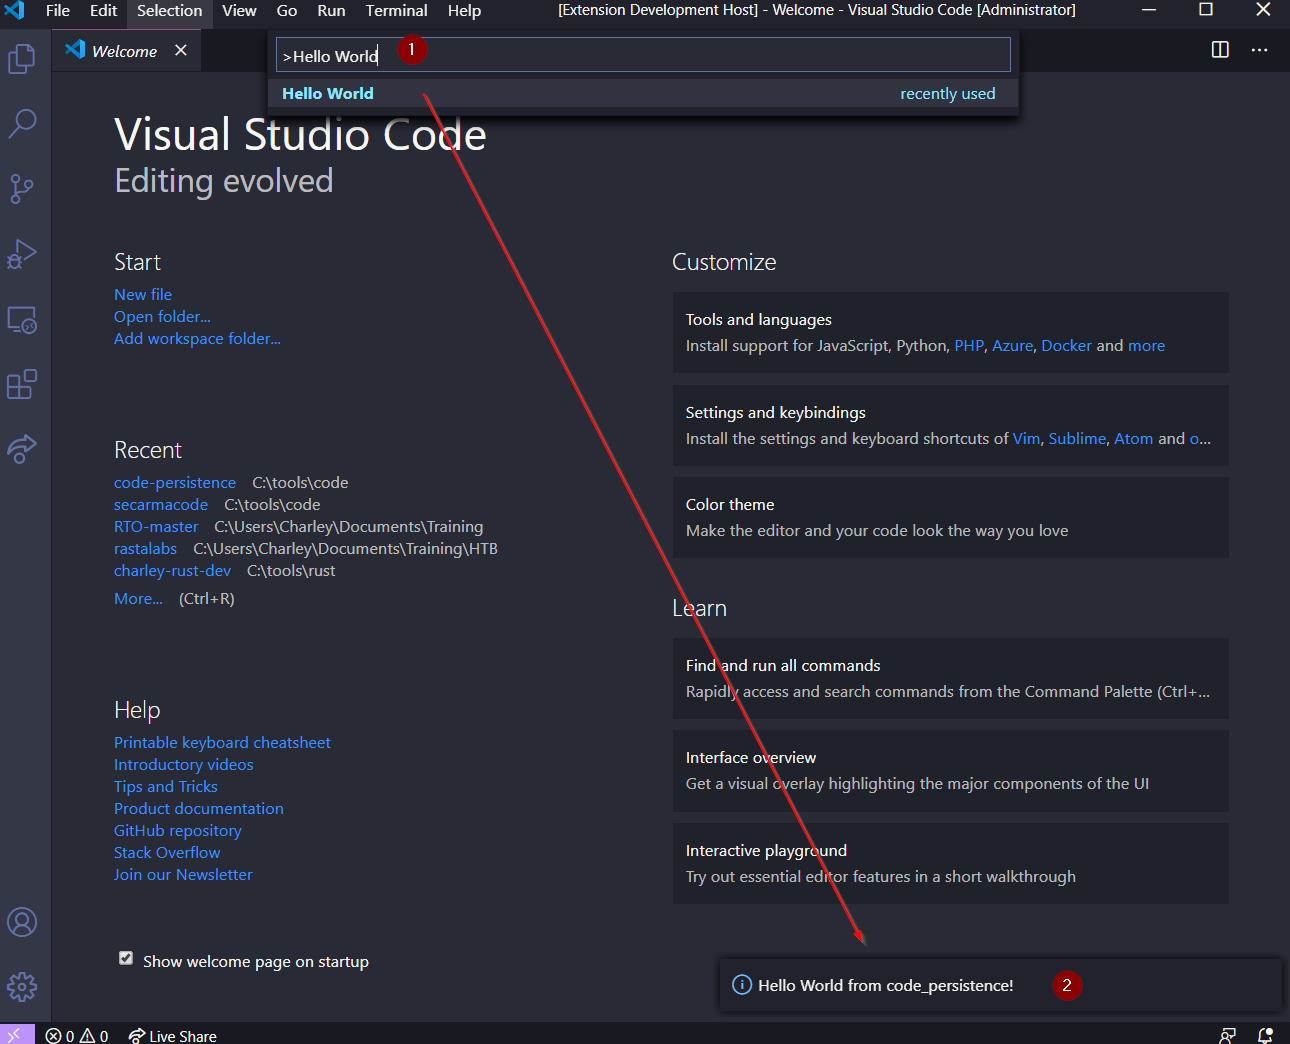Open Printable keyboard cheatsheet link

point(222,743)
